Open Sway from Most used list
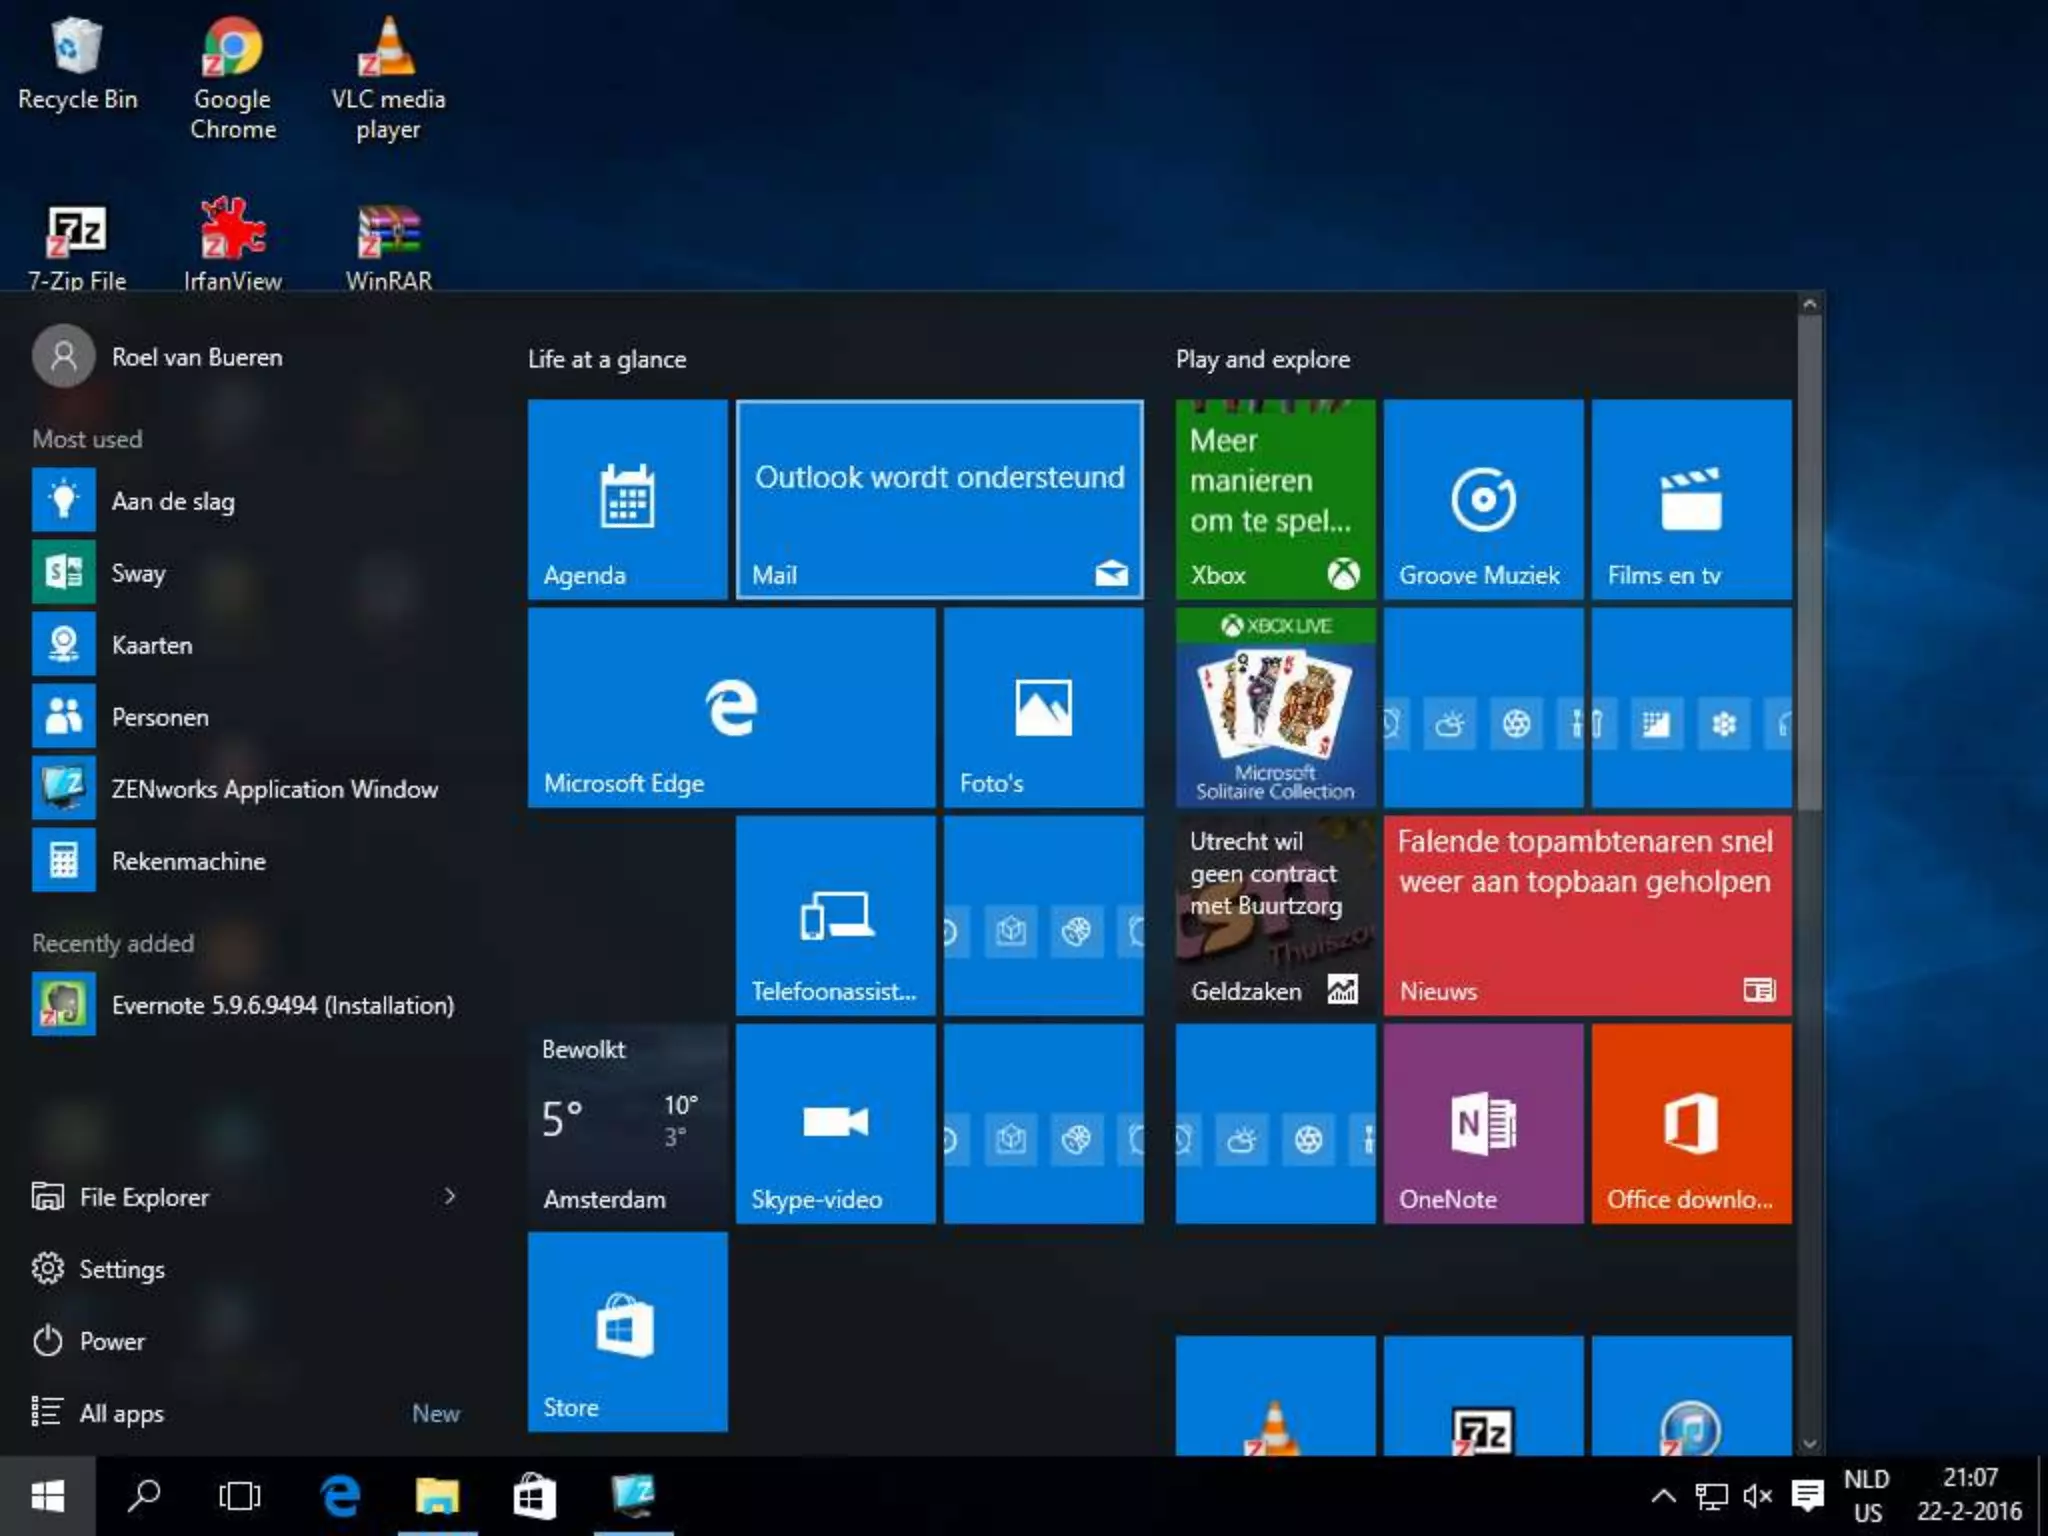The width and height of the screenshot is (2048, 1536). [x=250, y=571]
